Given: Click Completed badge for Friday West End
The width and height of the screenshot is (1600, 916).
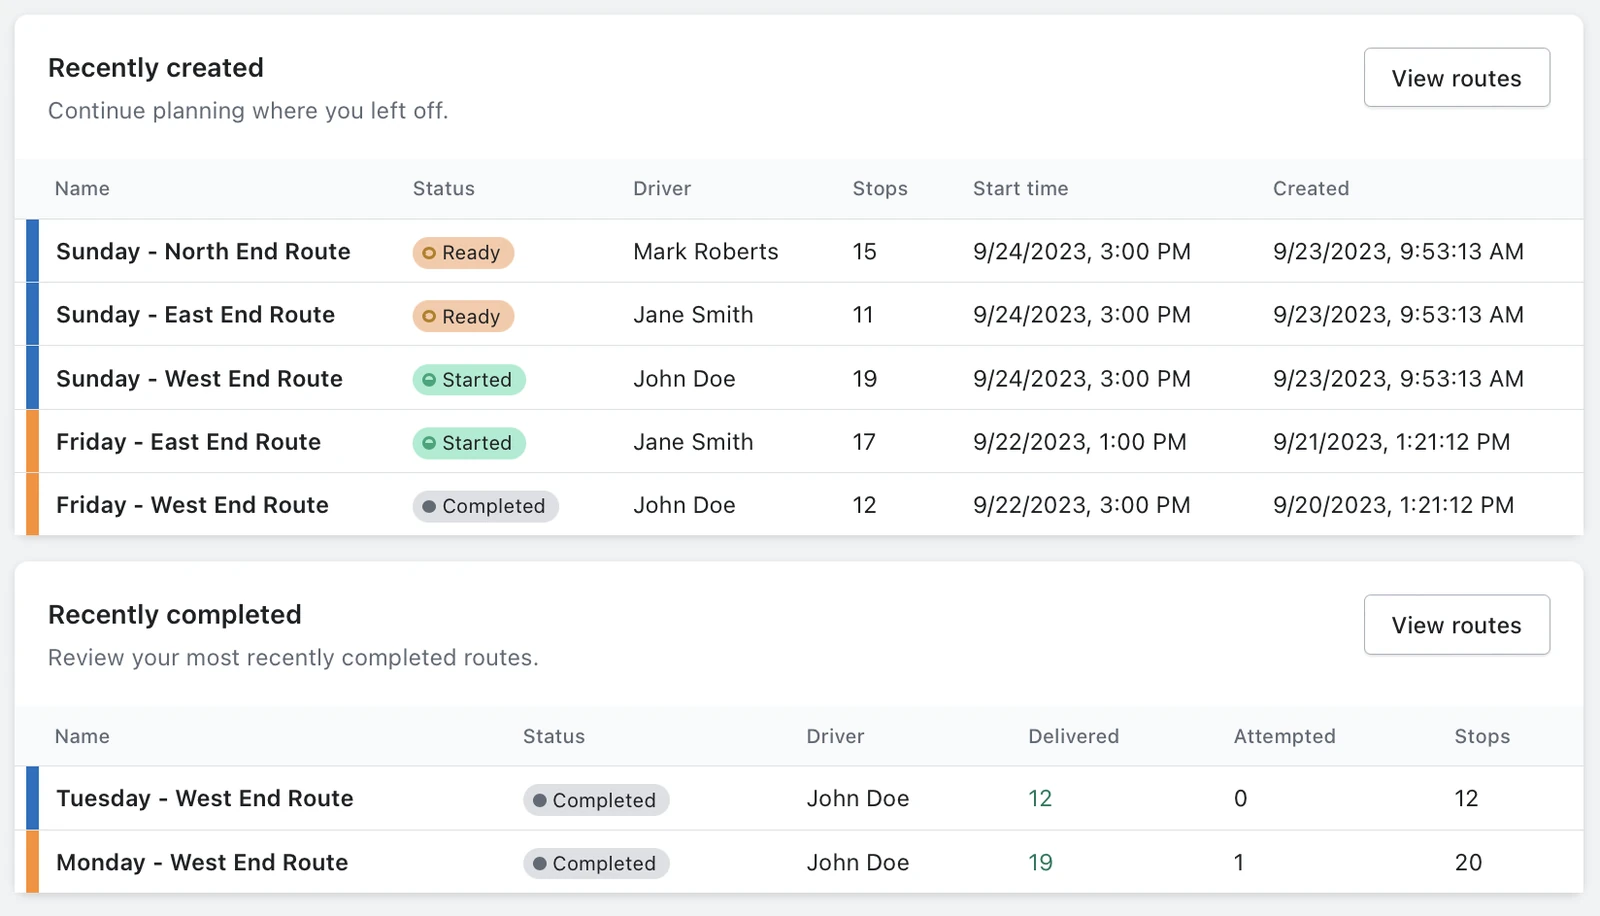Looking at the screenshot, I should 485,506.
